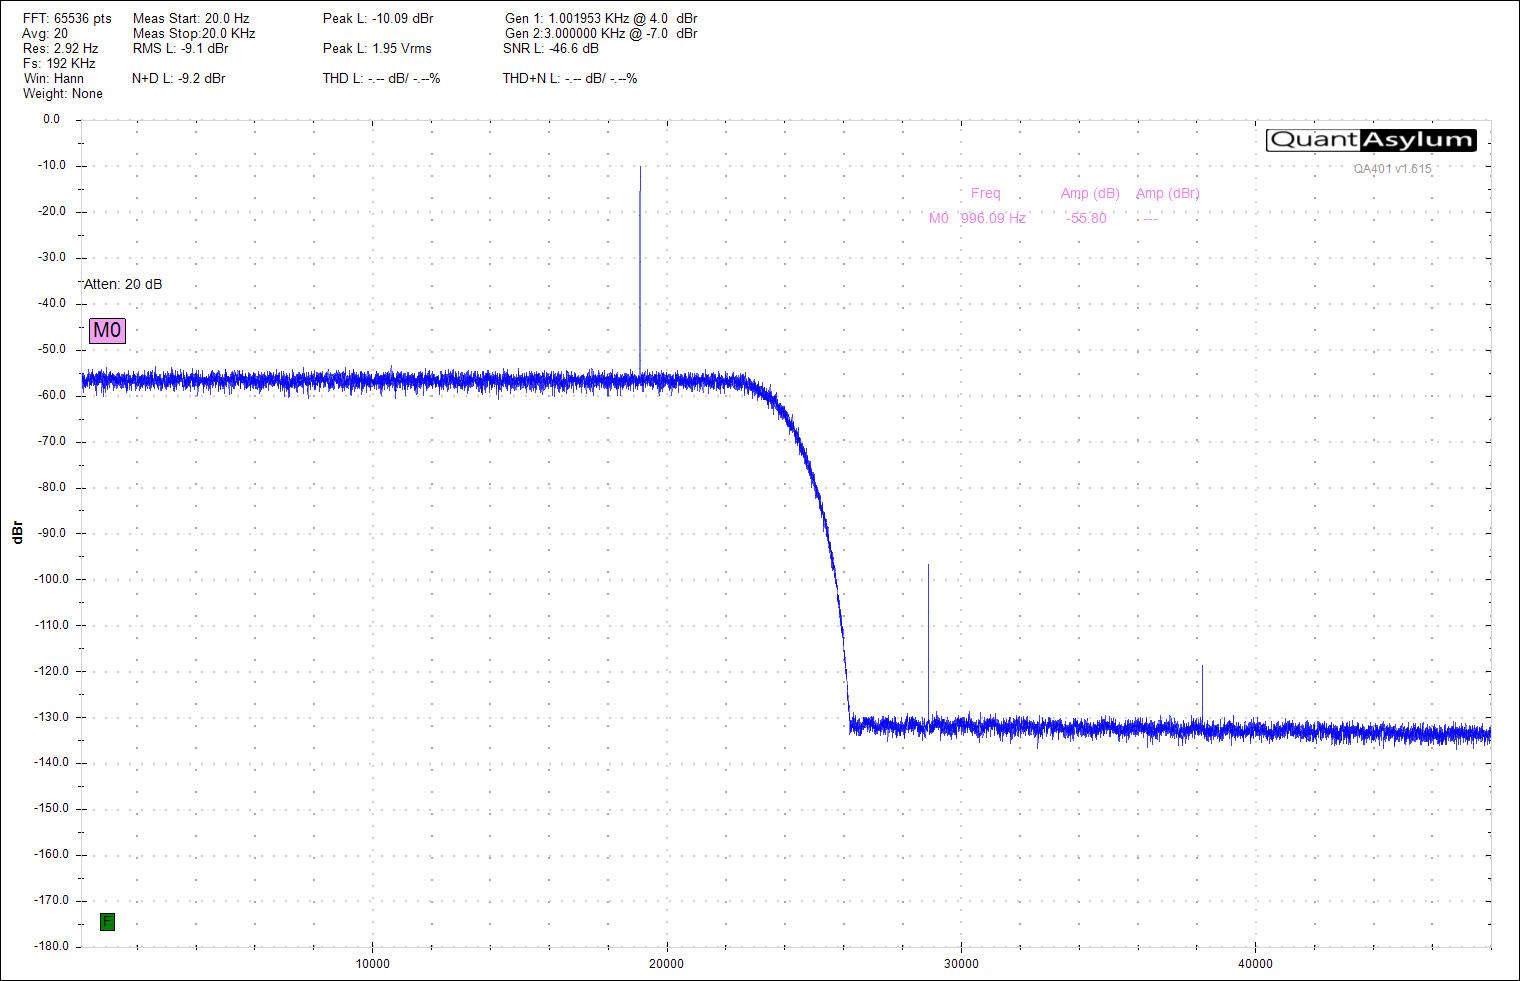Click the M0 marker amplitude '-55.80'
1520x981 pixels.
[x=1087, y=219]
